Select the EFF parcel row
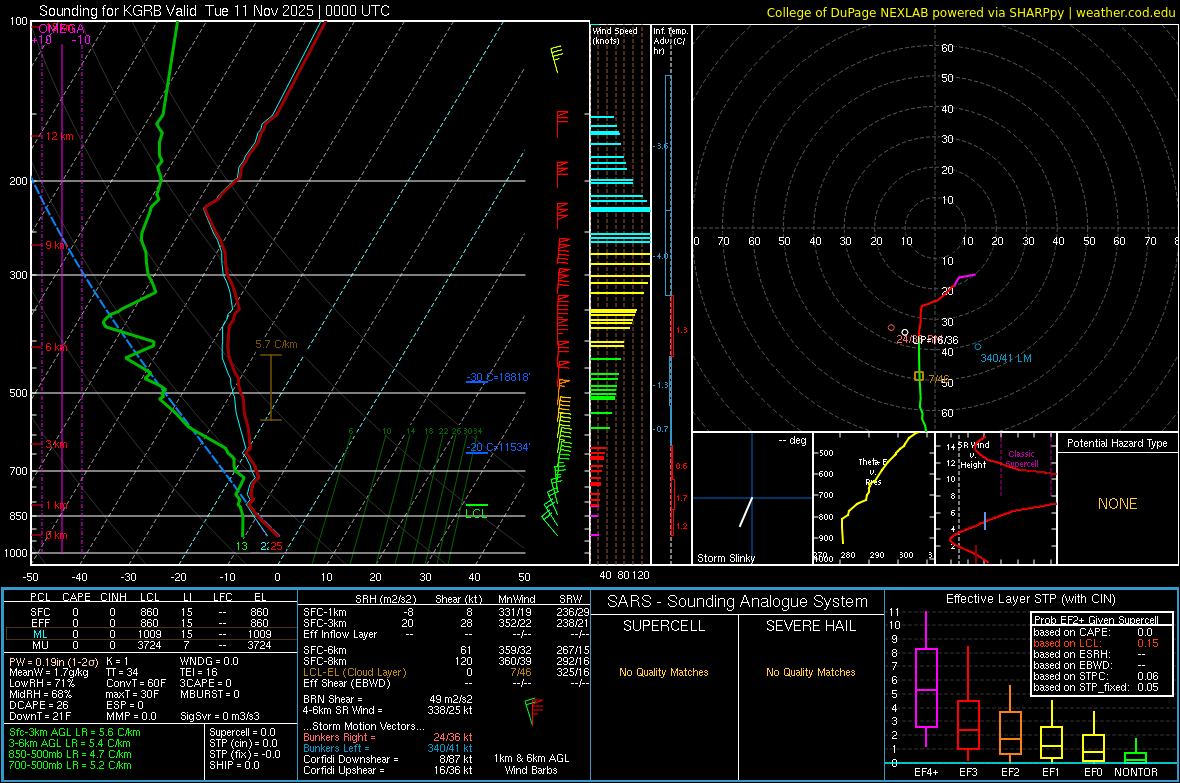1180x783 pixels. (x=149, y=623)
